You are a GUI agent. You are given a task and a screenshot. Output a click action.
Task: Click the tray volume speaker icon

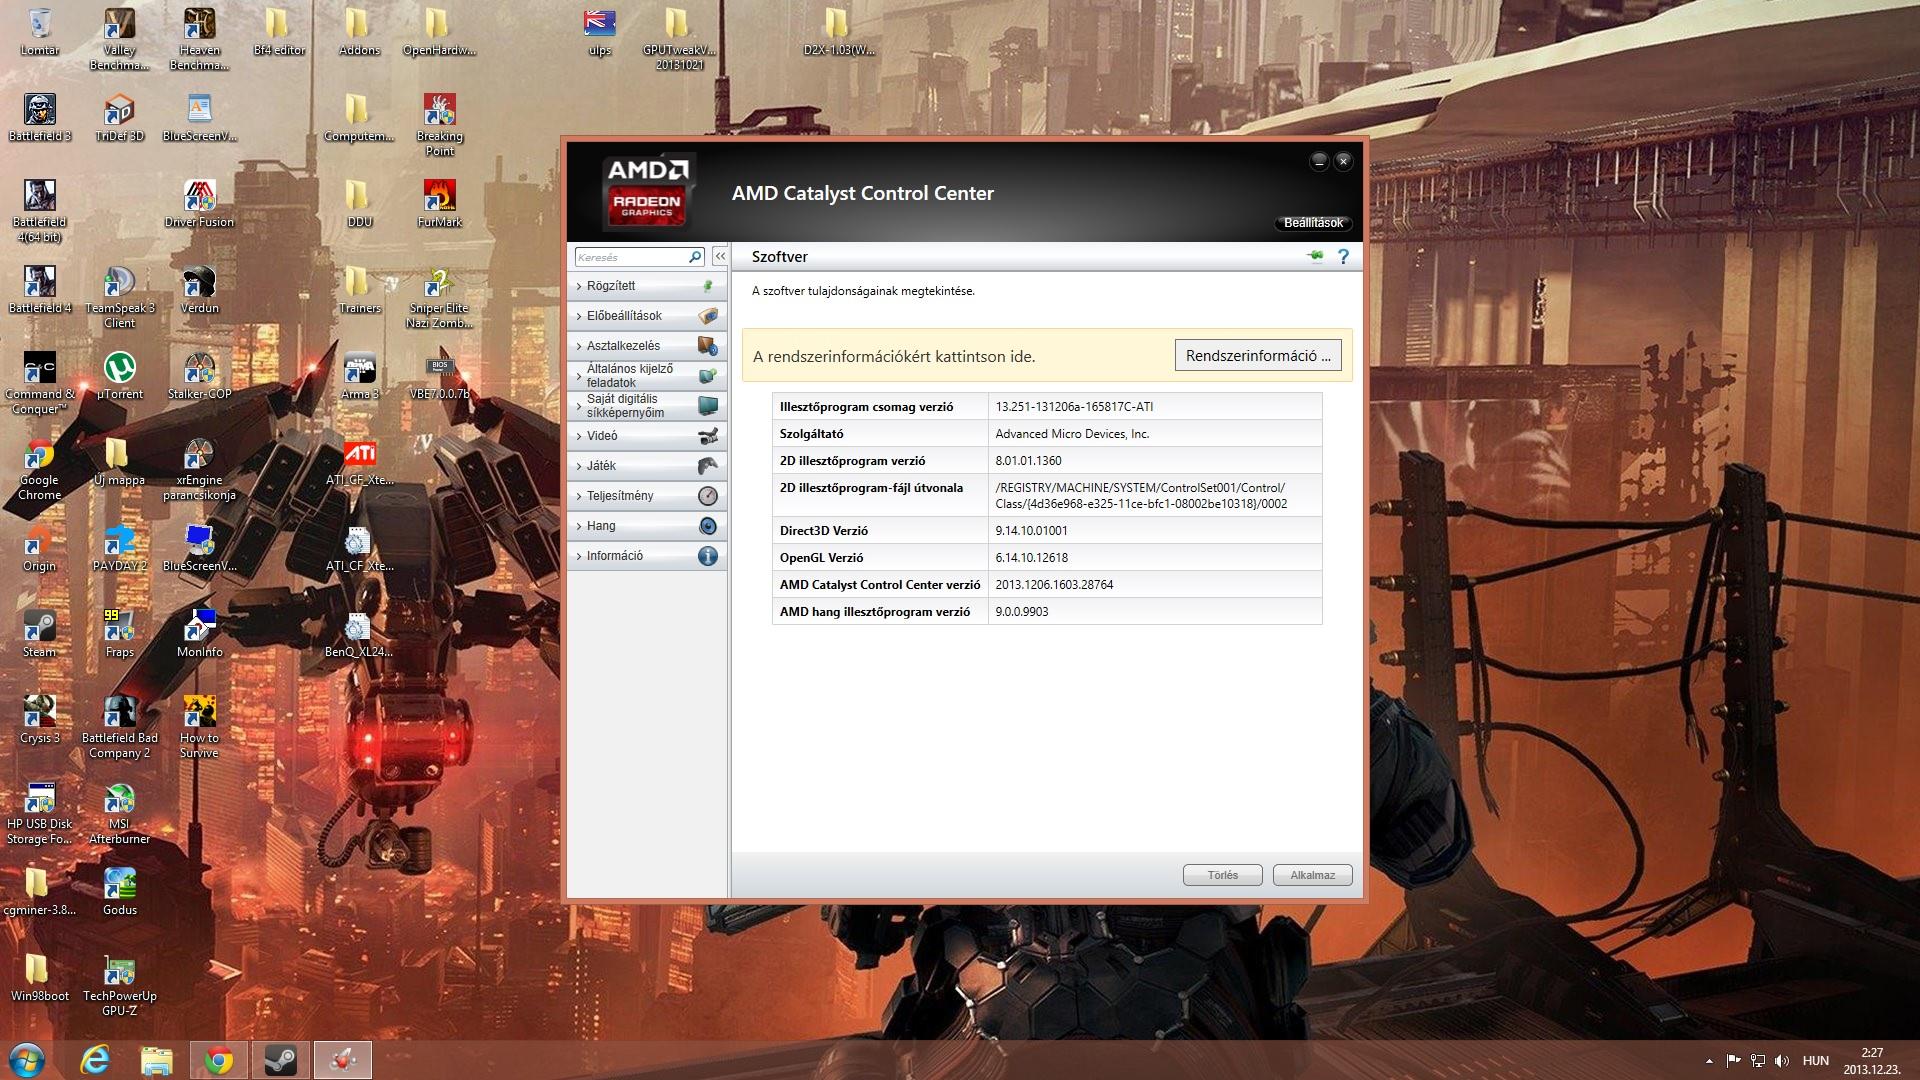[x=1781, y=1061]
